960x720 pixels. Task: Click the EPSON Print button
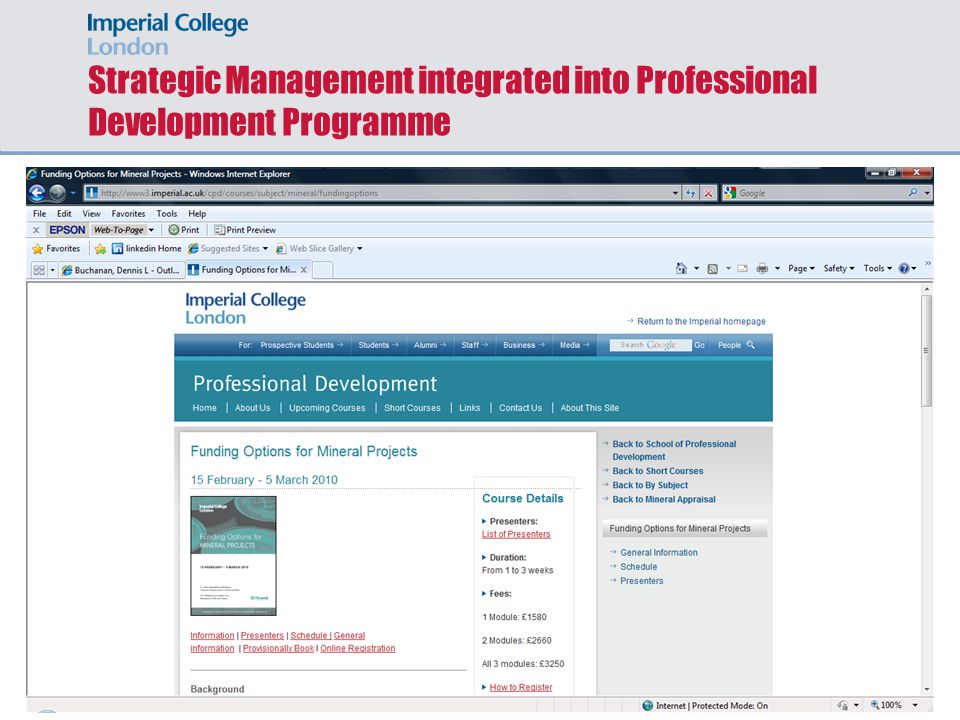pos(184,230)
